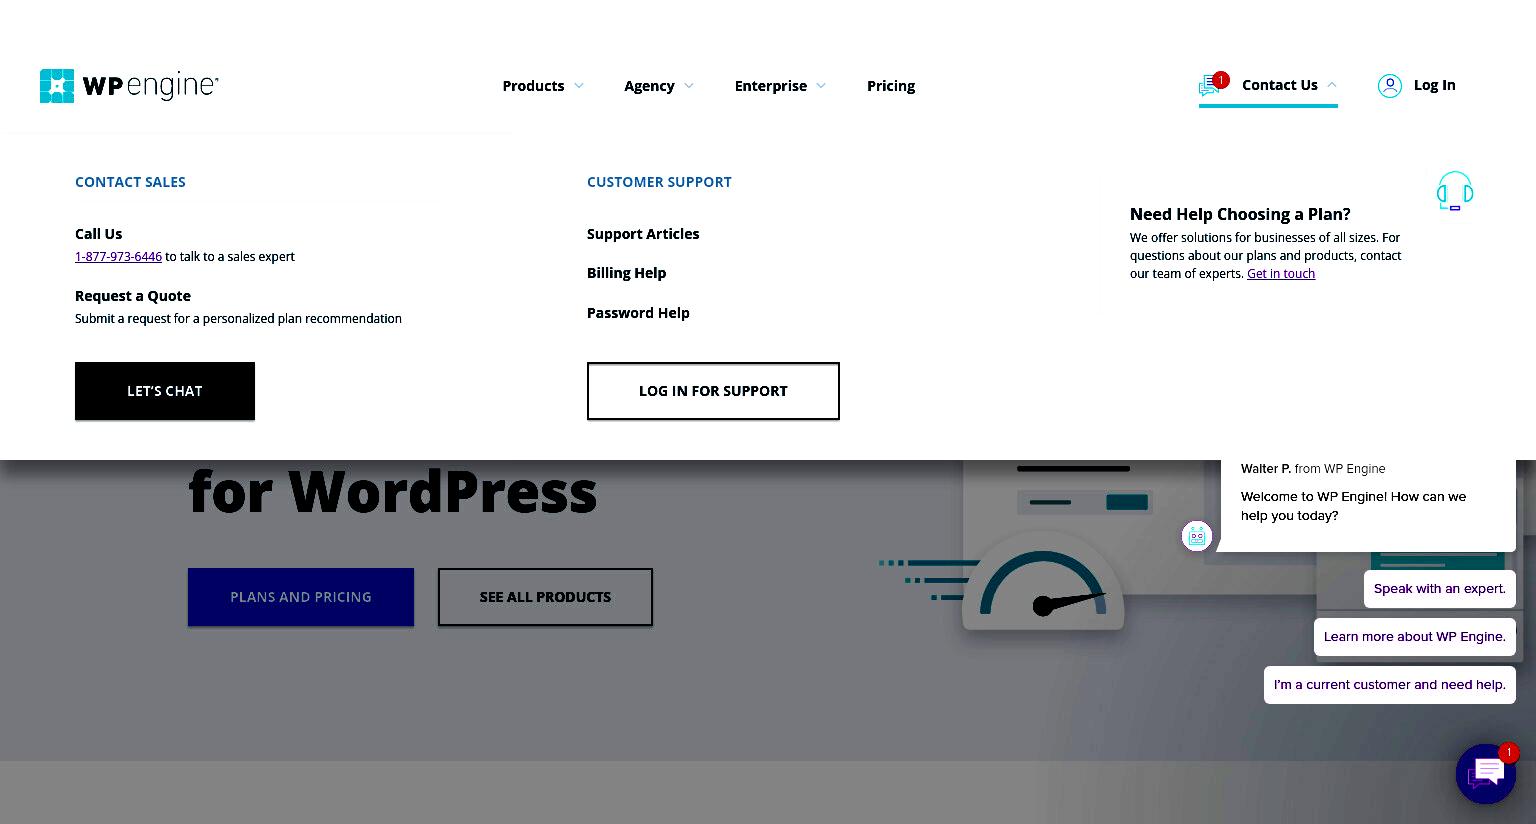The image size is (1536, 824).
Task: Click the chat notification icon beside Contact Us
Action: 1212,85
